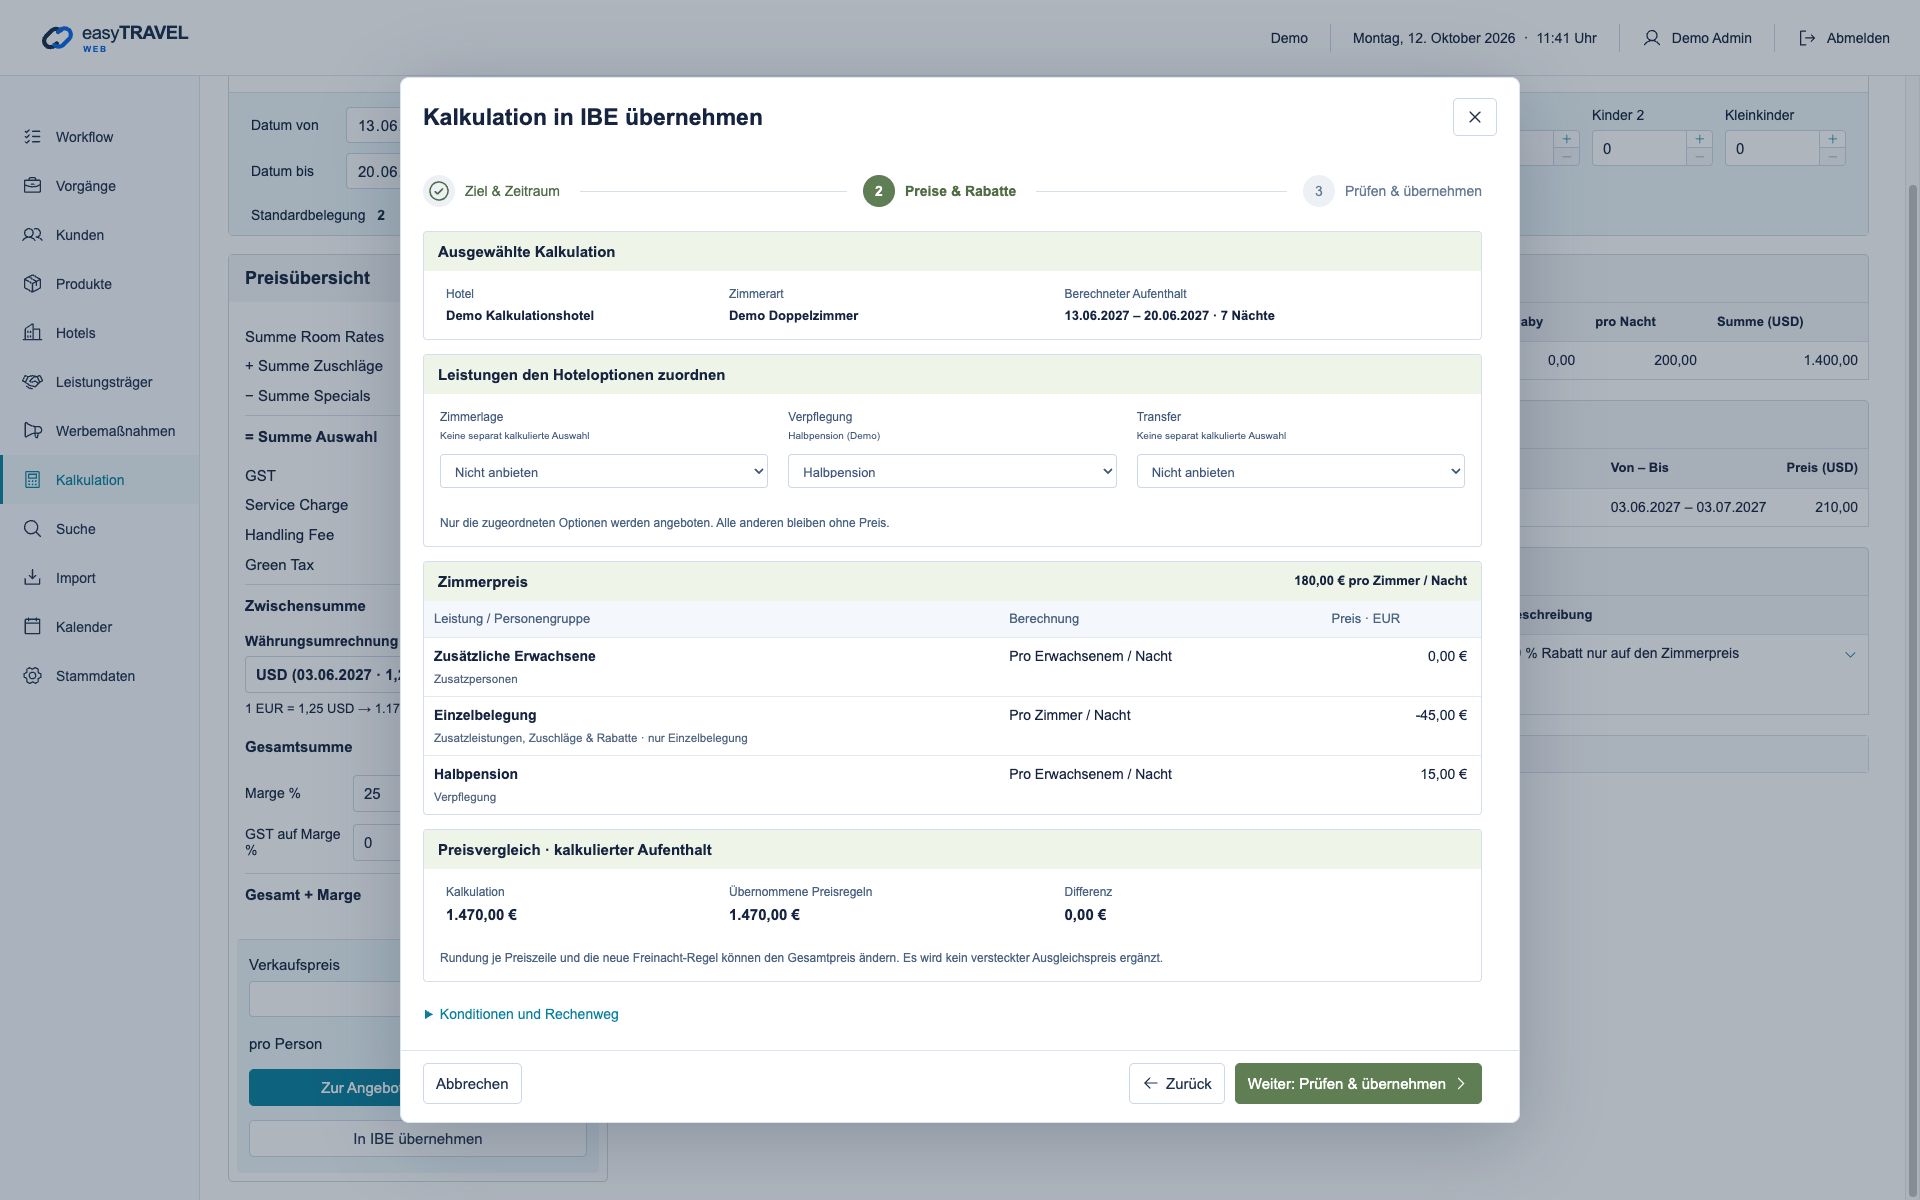Open the Stammdaten gear icon
Image resolution: width=1920 pixels, height=1200 pixels.
pos(33,676)
